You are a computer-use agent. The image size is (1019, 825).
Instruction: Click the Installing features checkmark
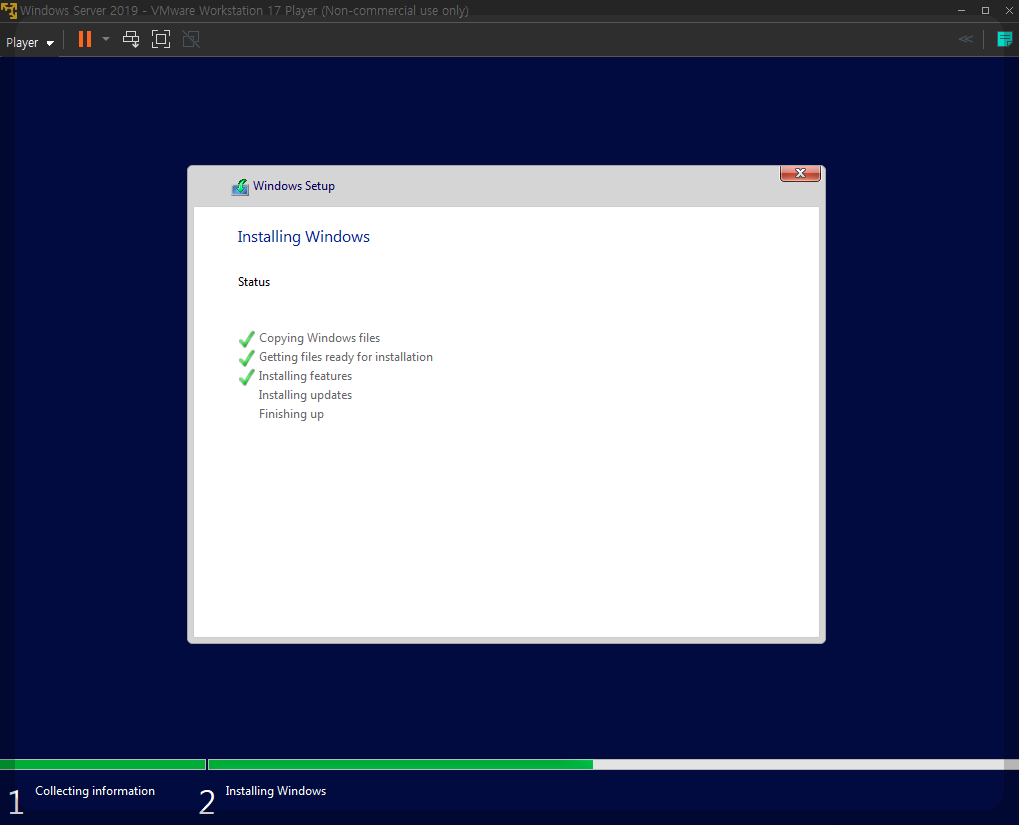[246, 377]
